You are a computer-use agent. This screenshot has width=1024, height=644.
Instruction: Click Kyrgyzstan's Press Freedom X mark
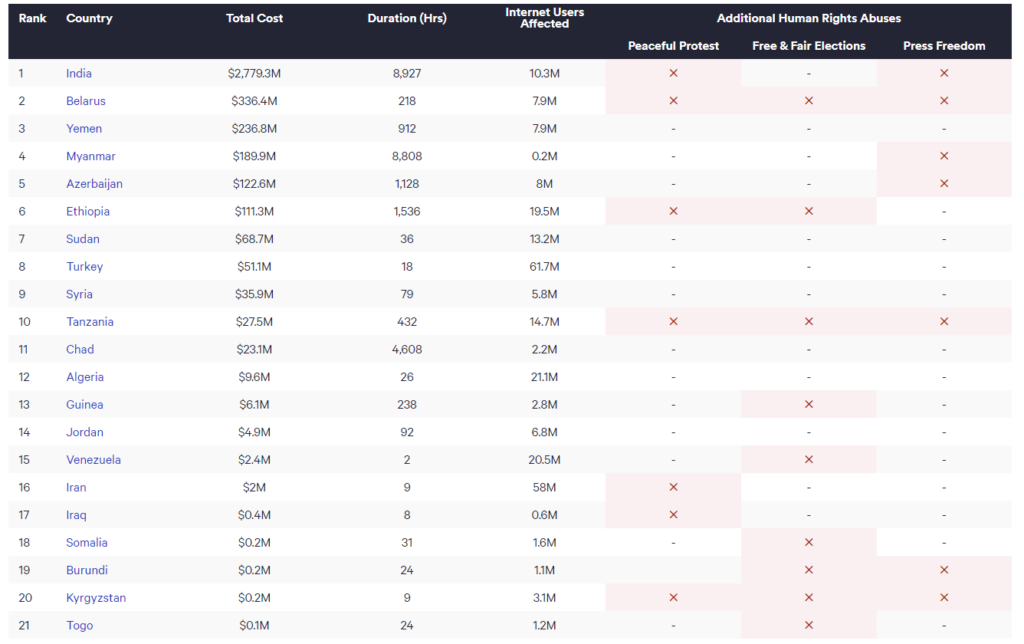pos(944,598)
